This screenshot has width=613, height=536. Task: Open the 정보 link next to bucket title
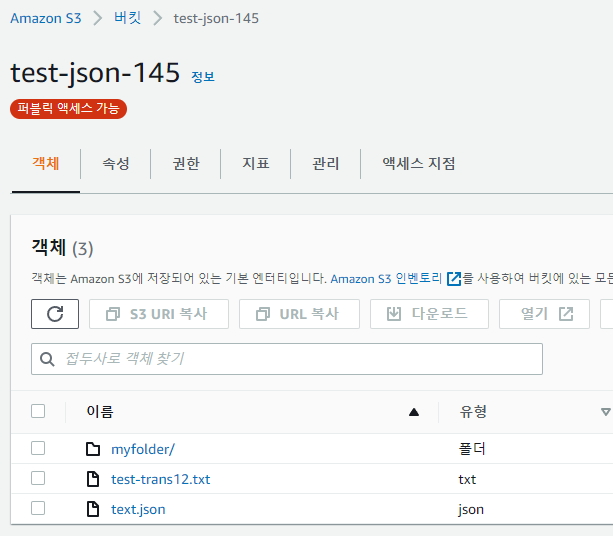click(203, 77)
